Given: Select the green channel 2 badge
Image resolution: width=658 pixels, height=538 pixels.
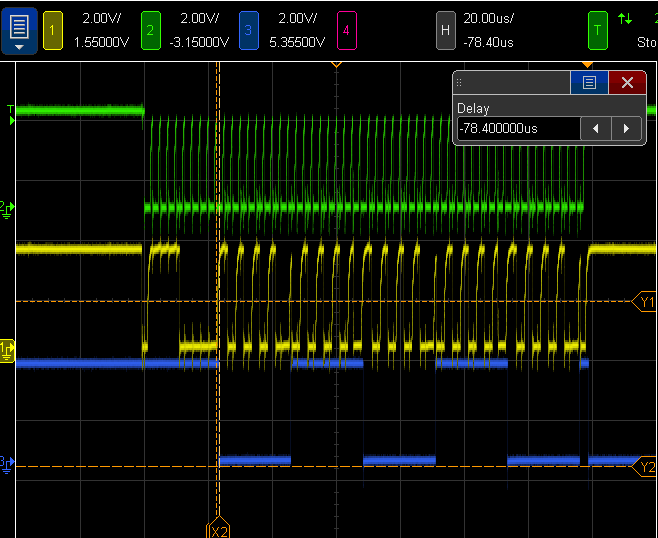Looking at the screenshot, I should [x=150, y=30].
